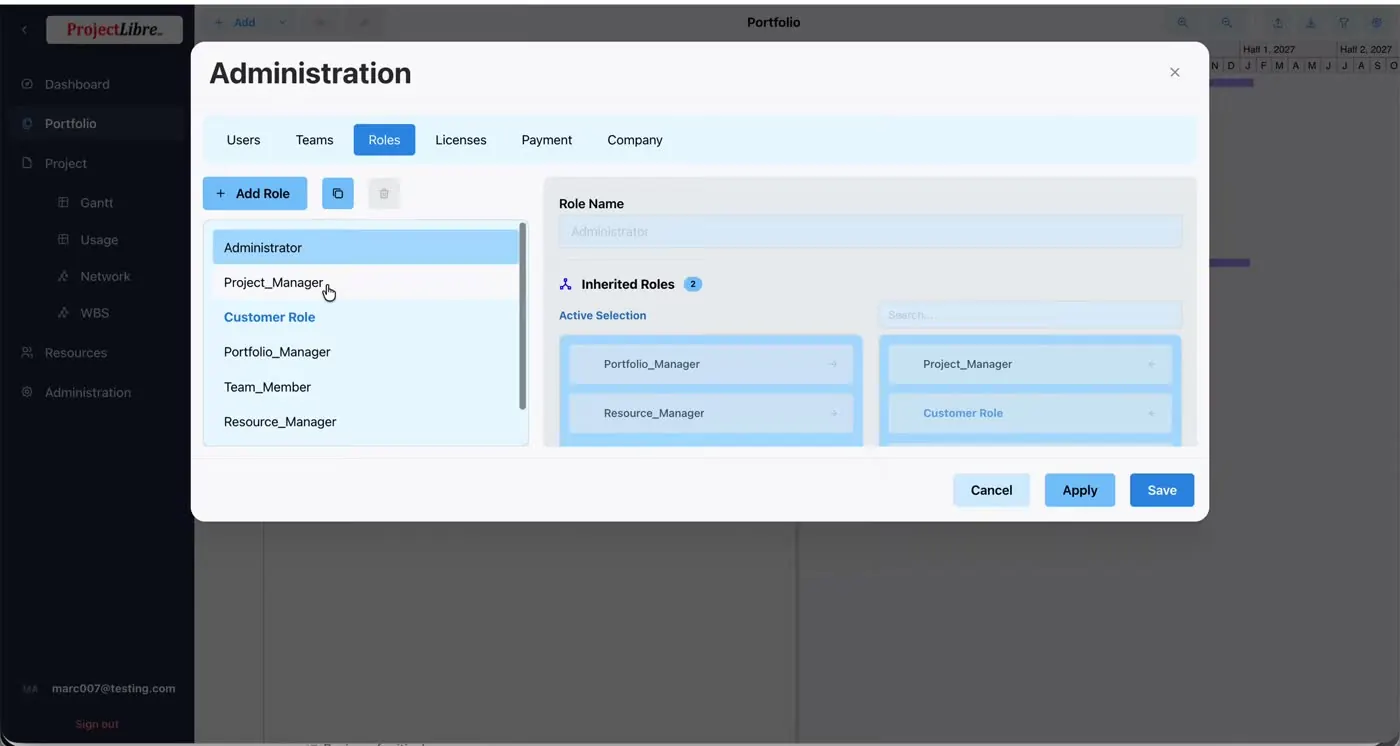Click the Search box for inherited roles

coord(1030,315)
